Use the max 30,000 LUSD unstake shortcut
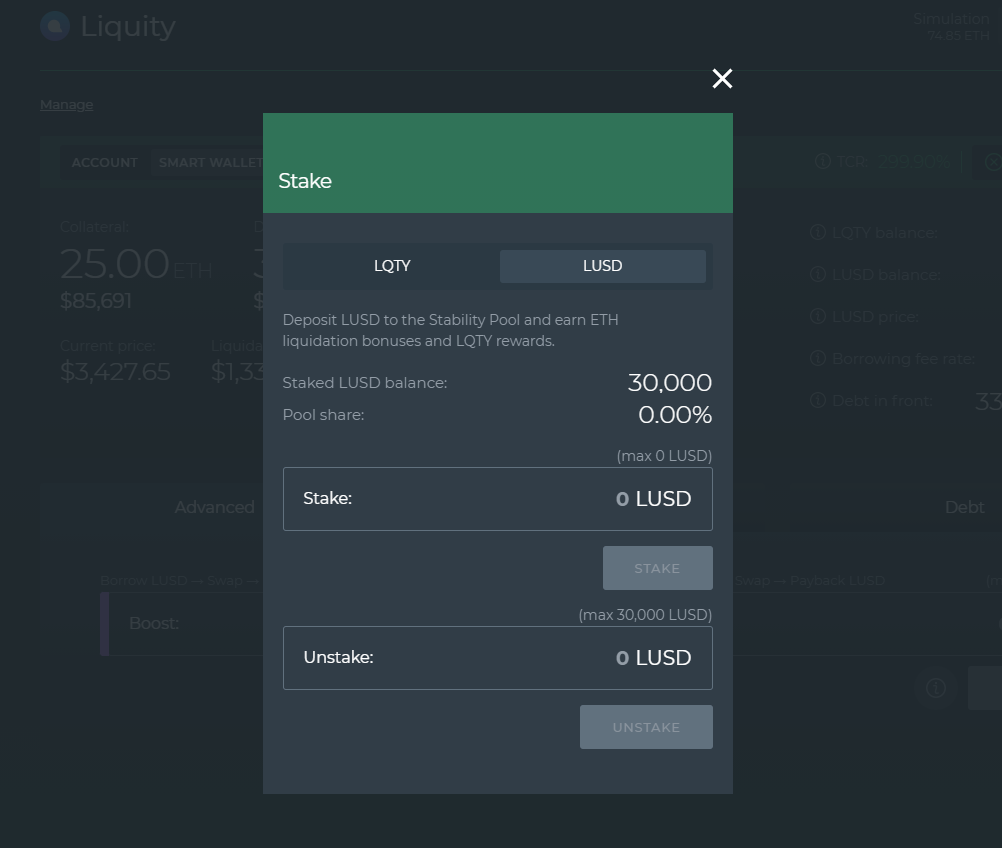This screenshot has height=848, width=1002. (645, 615)
